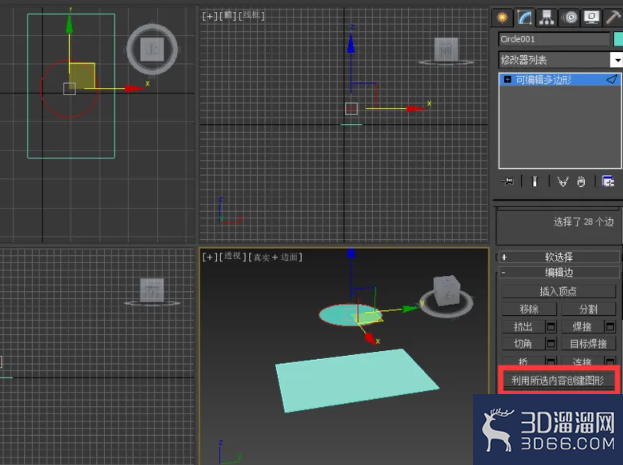The width and height of the screenshot is (623, 465).
Task: Open 桥 settings box
Action: 551,361
